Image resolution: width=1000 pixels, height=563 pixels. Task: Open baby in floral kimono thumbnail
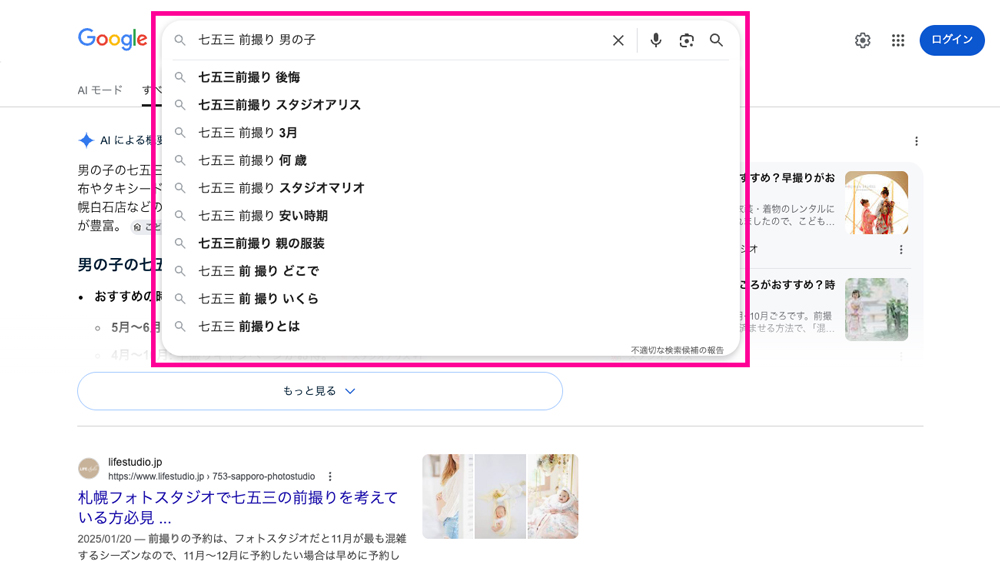point(553,497)
